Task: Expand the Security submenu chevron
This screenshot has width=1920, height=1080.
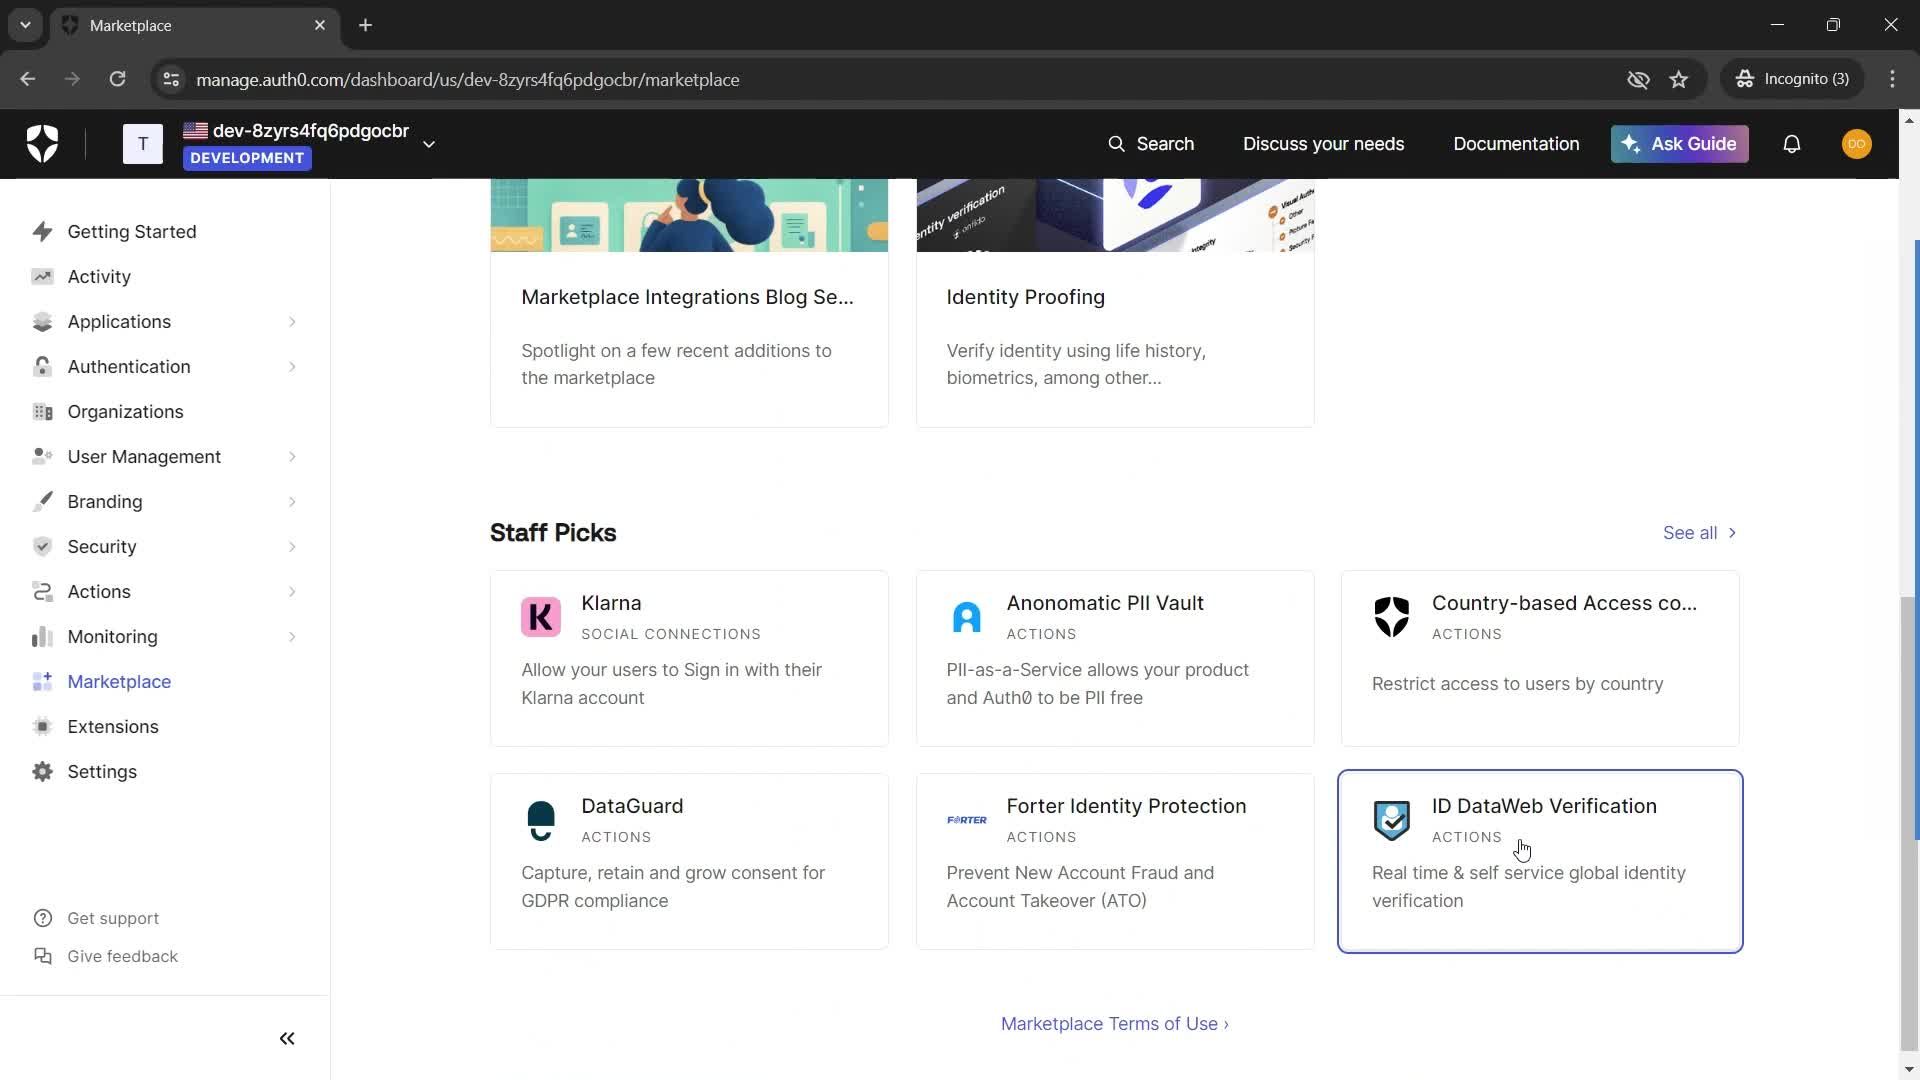Action: (292, 547)
